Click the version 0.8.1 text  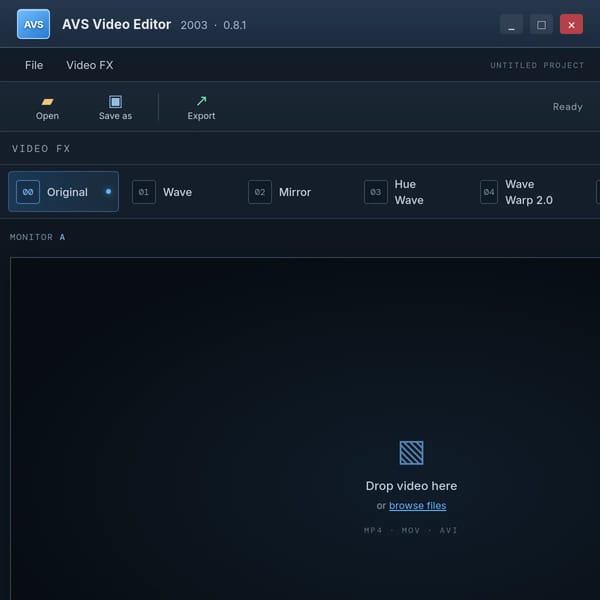click(x=235, y=25)
